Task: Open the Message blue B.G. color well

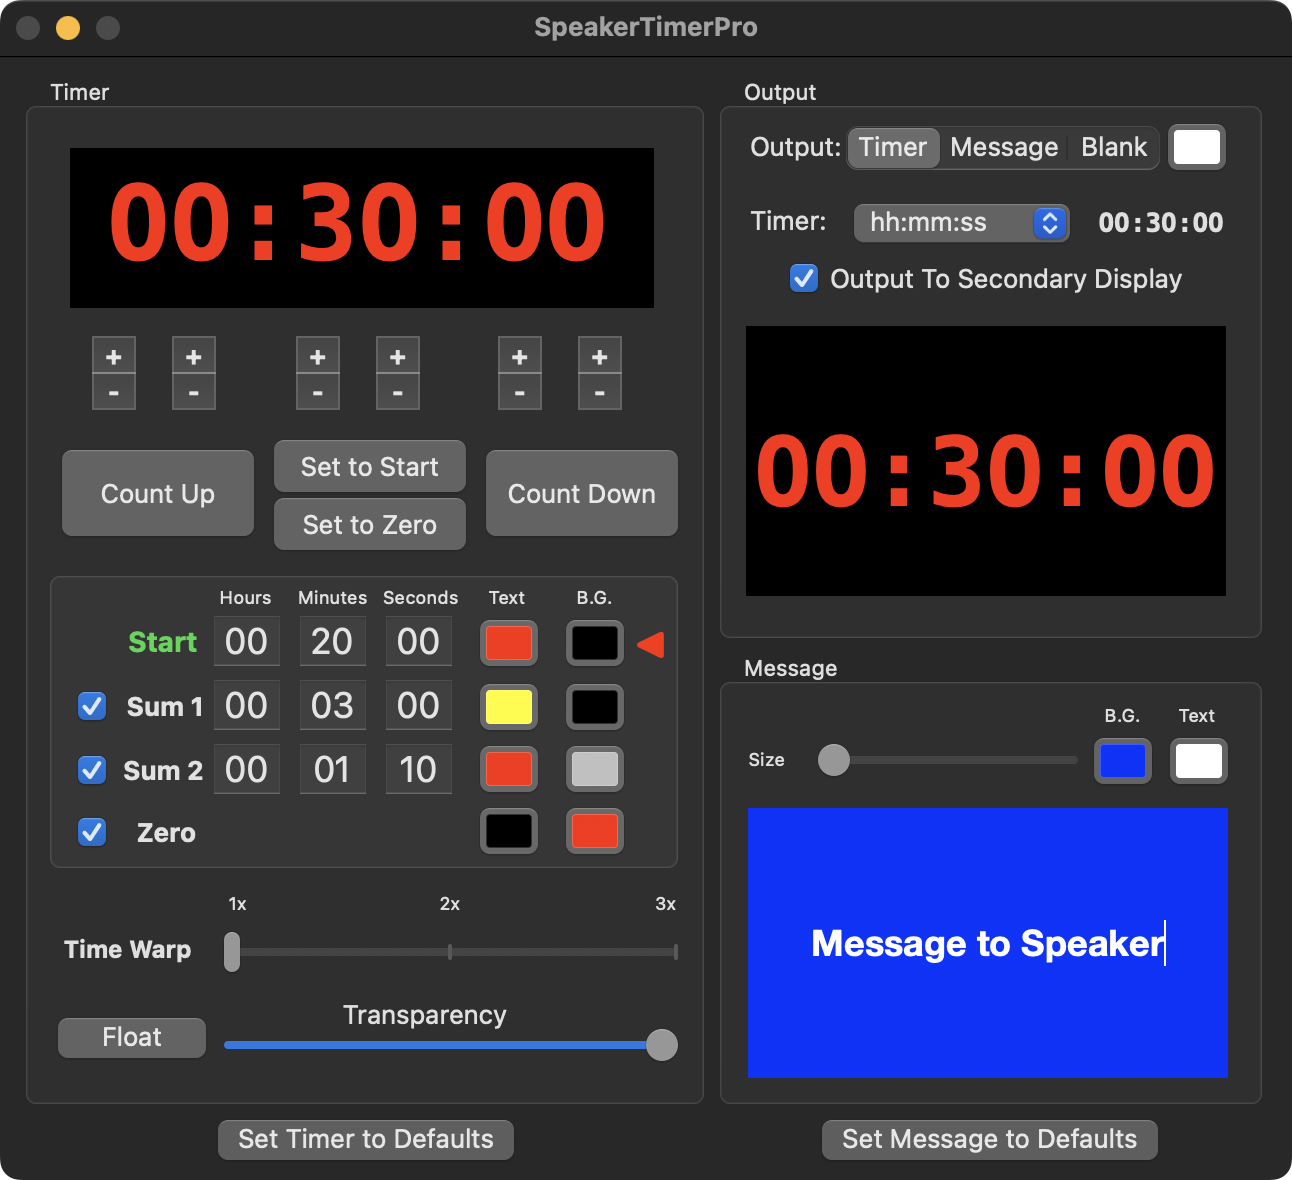Action: coord(1123,761)
